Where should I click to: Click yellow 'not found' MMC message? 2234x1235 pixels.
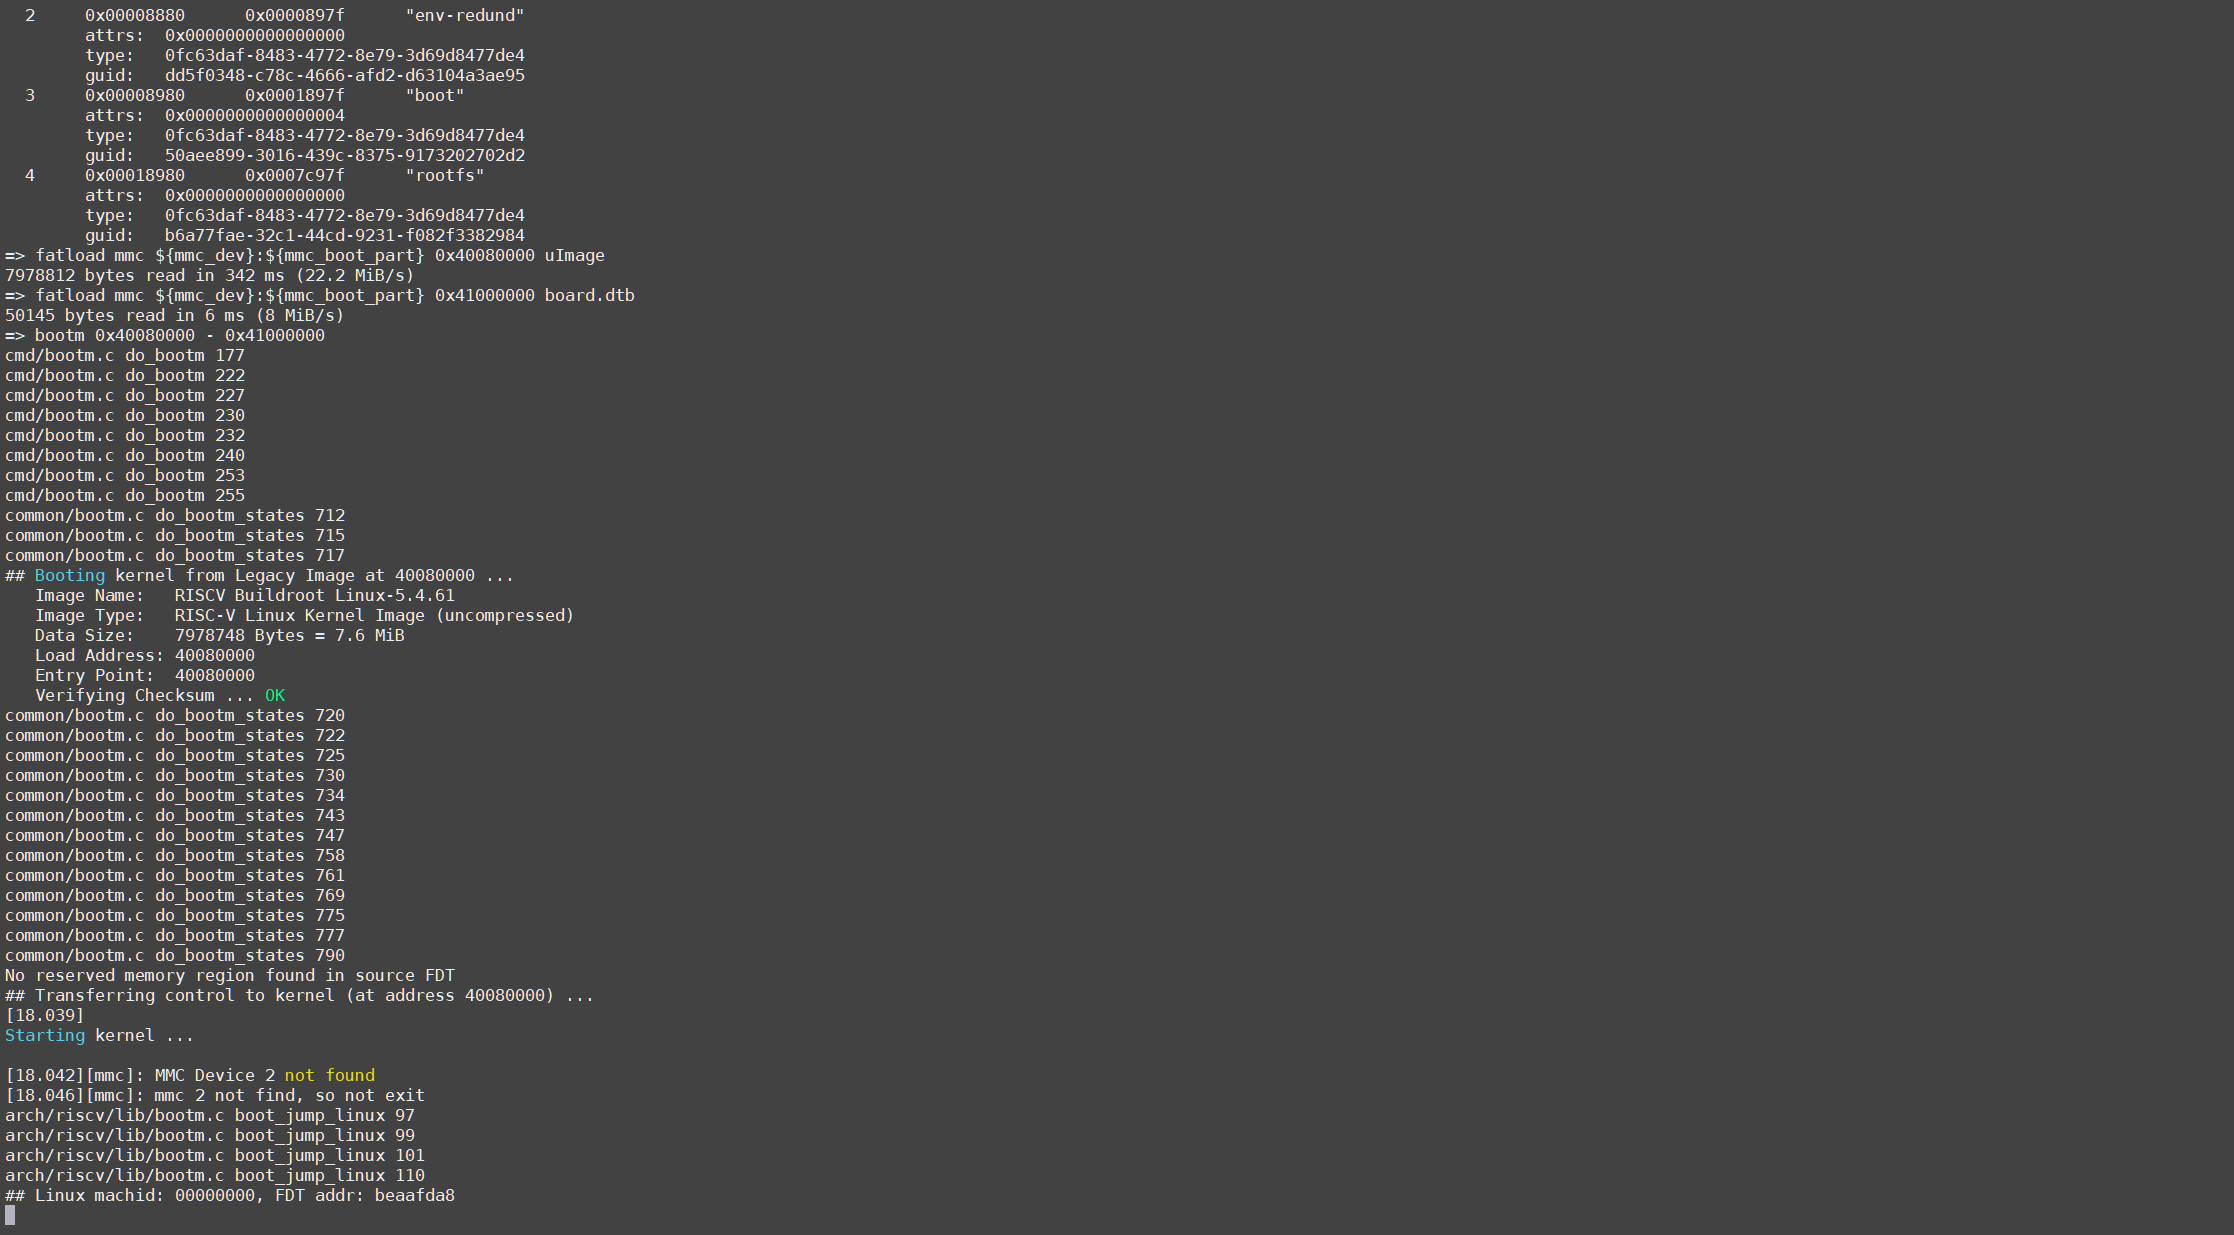point(329,1075)
